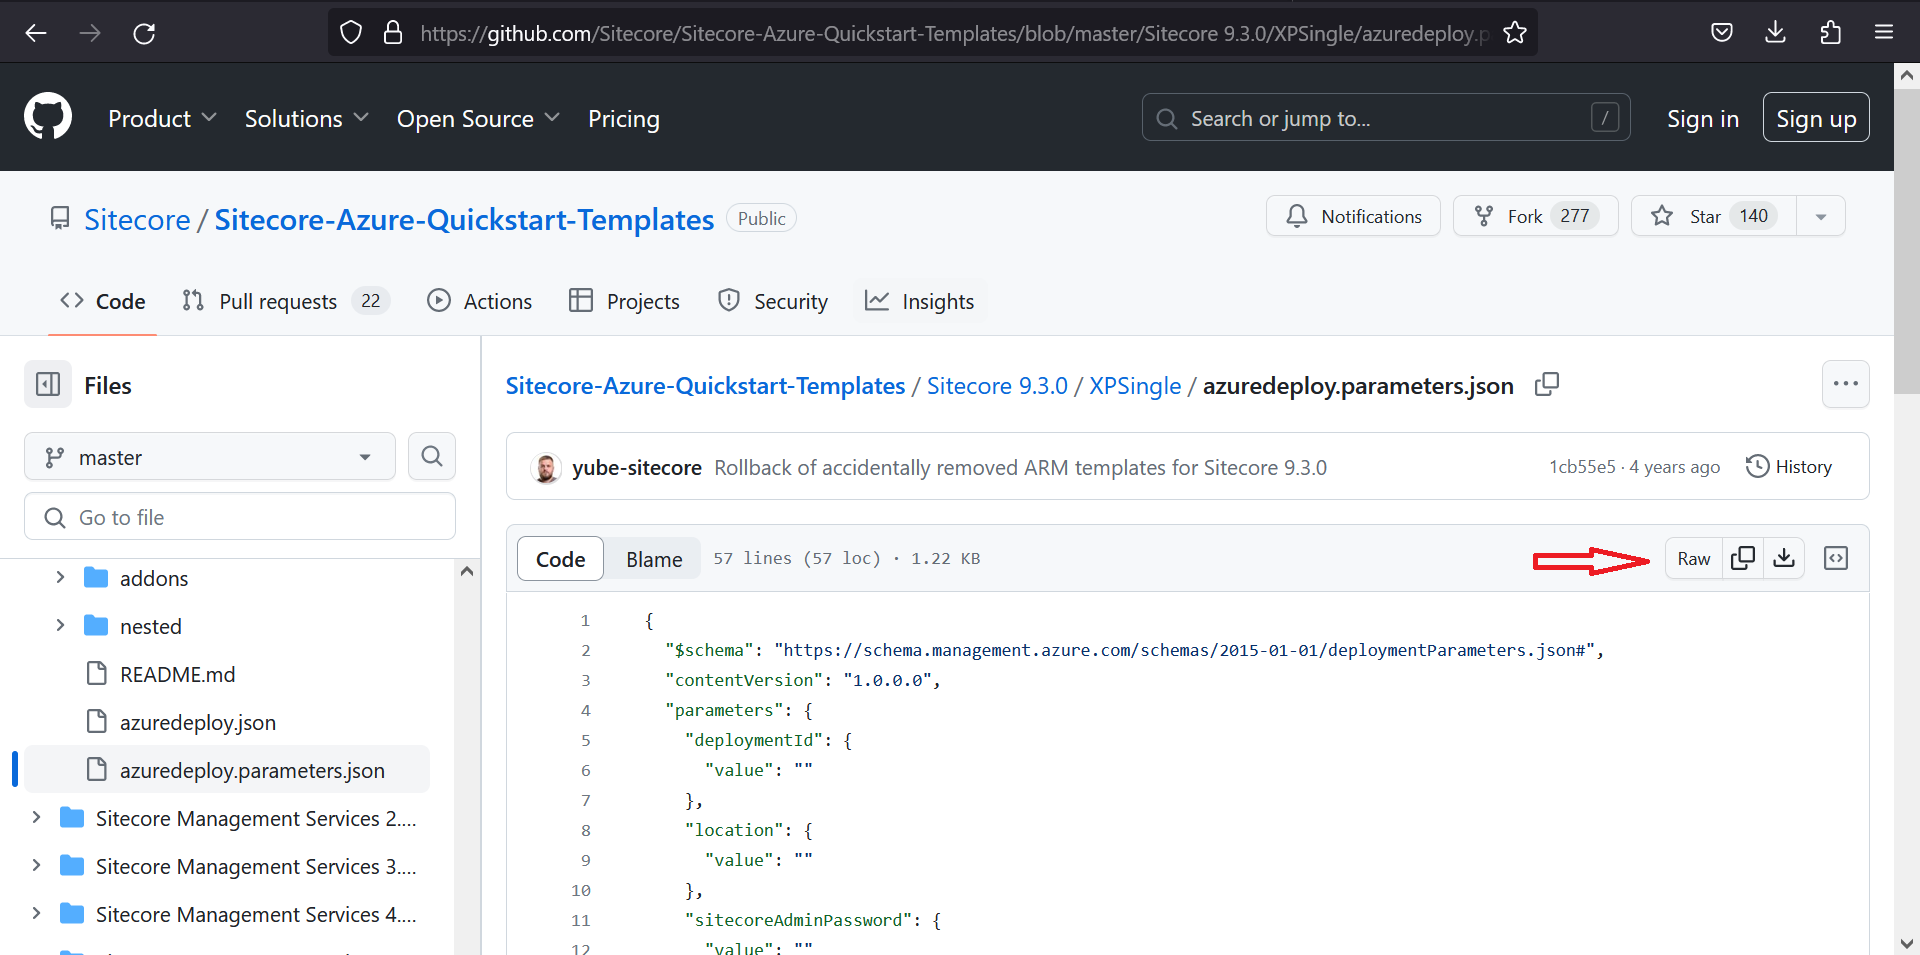Click the yube-sitecore author name
Viewport: 1920px width, 955px height.
click(x=637, y=467)
